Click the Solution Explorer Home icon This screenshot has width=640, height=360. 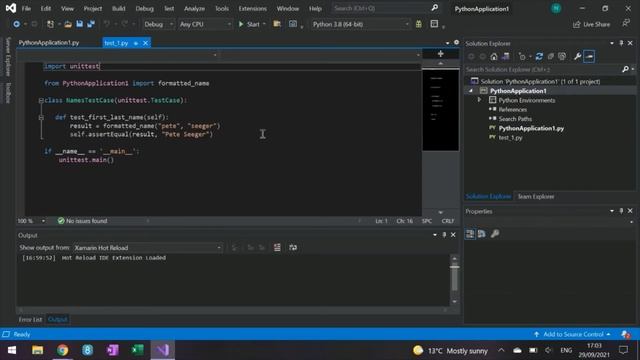(x=494, y=57)
